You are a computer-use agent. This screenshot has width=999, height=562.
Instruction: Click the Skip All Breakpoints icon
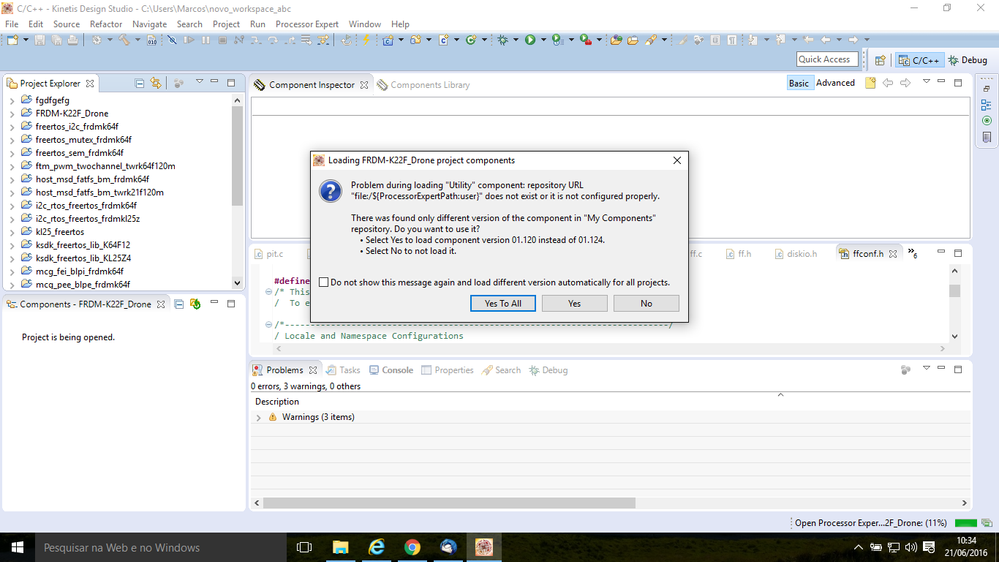[172, 40]
